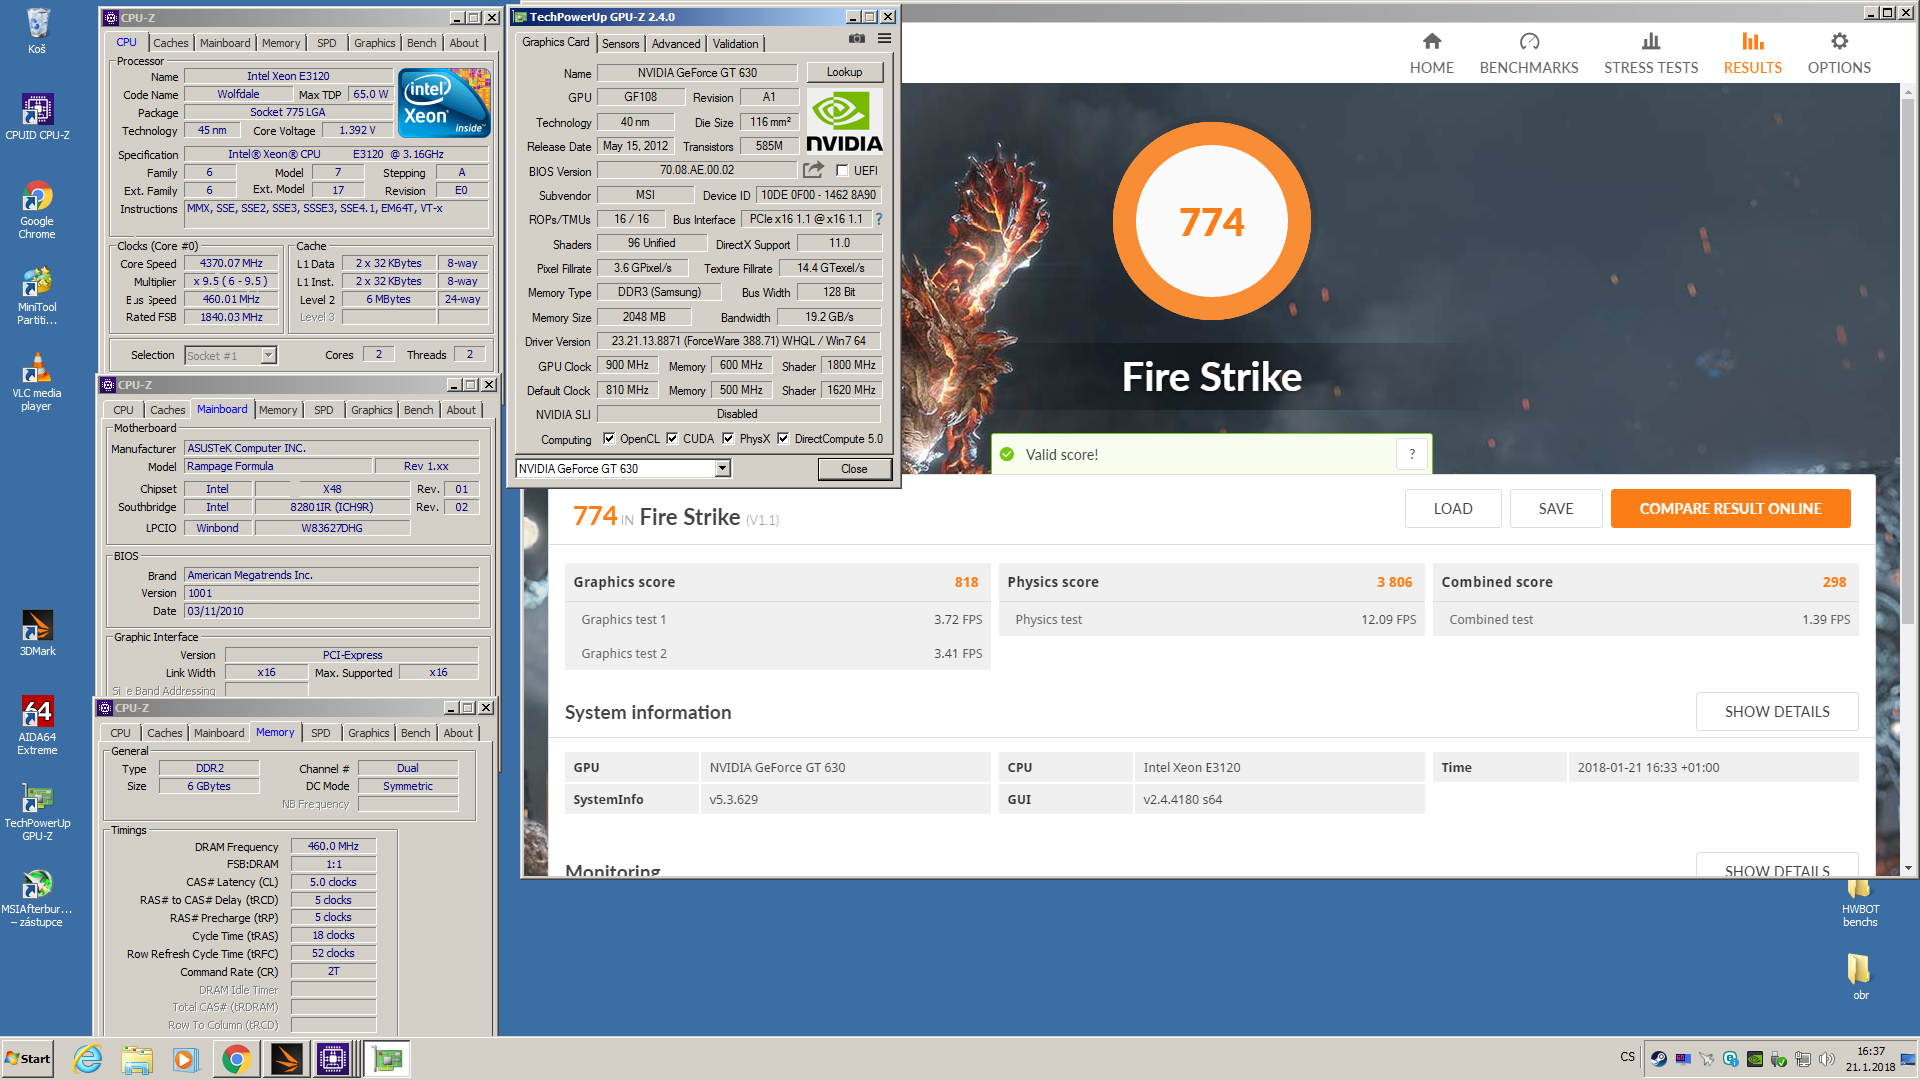Image resolution: width=1920 pixels, height=1080 pixels.
Task: Open MSIAfterburner shortcut on desktop
Action: pyautogui.click(x=37, y=897)
